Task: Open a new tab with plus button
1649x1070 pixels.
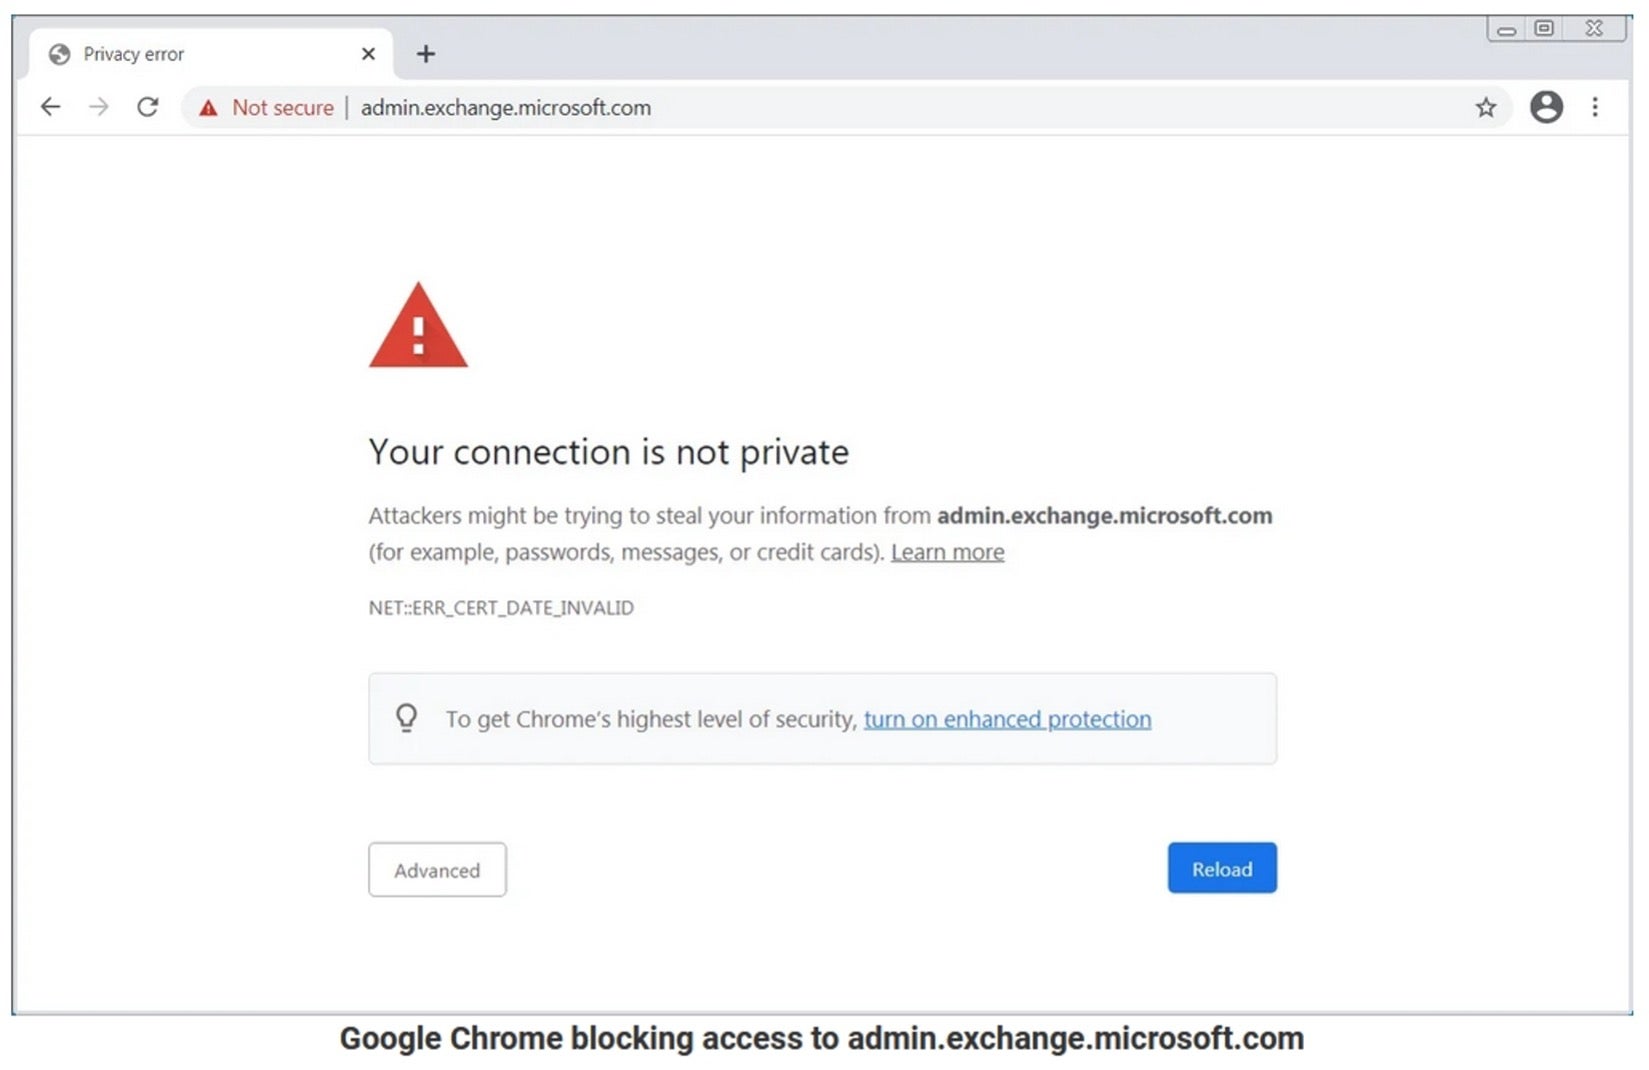Action: coord(426,54)
